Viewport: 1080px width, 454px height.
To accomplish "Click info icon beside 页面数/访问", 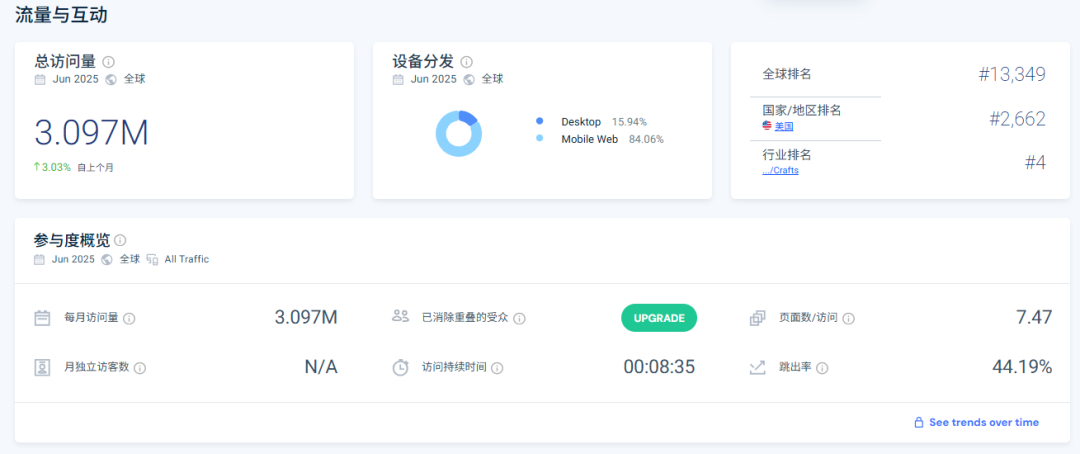I will 849,318.
